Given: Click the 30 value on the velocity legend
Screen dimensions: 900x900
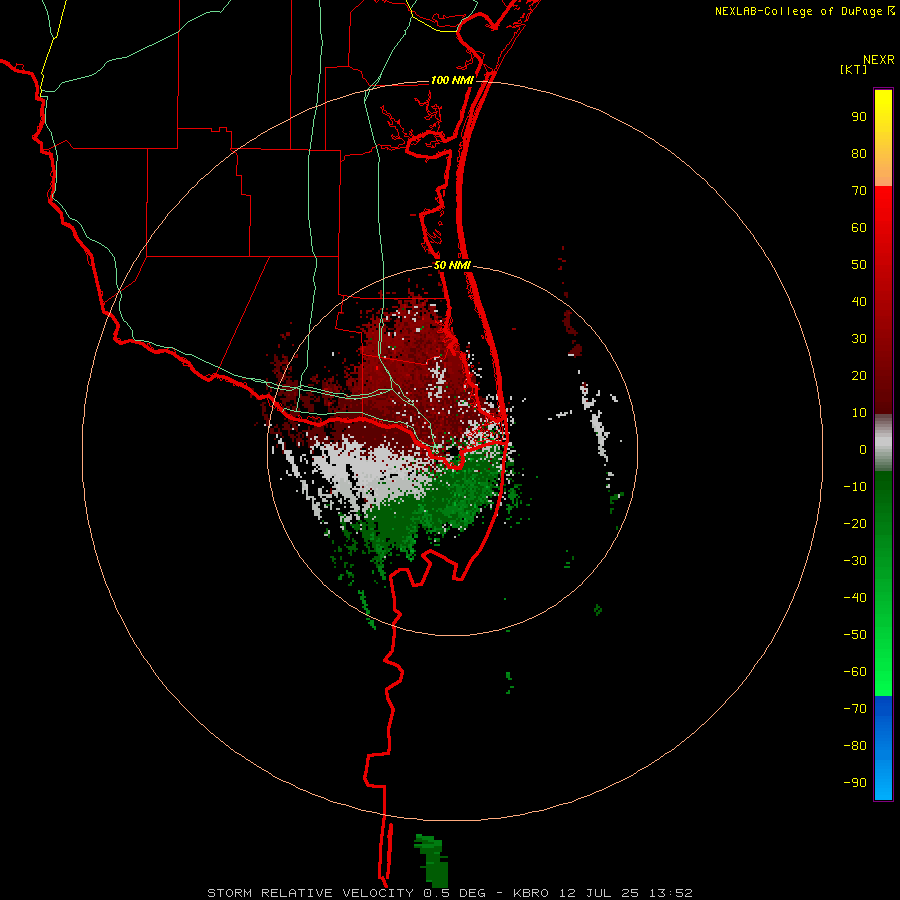Looking at the screenshot, I should point(859,339).
